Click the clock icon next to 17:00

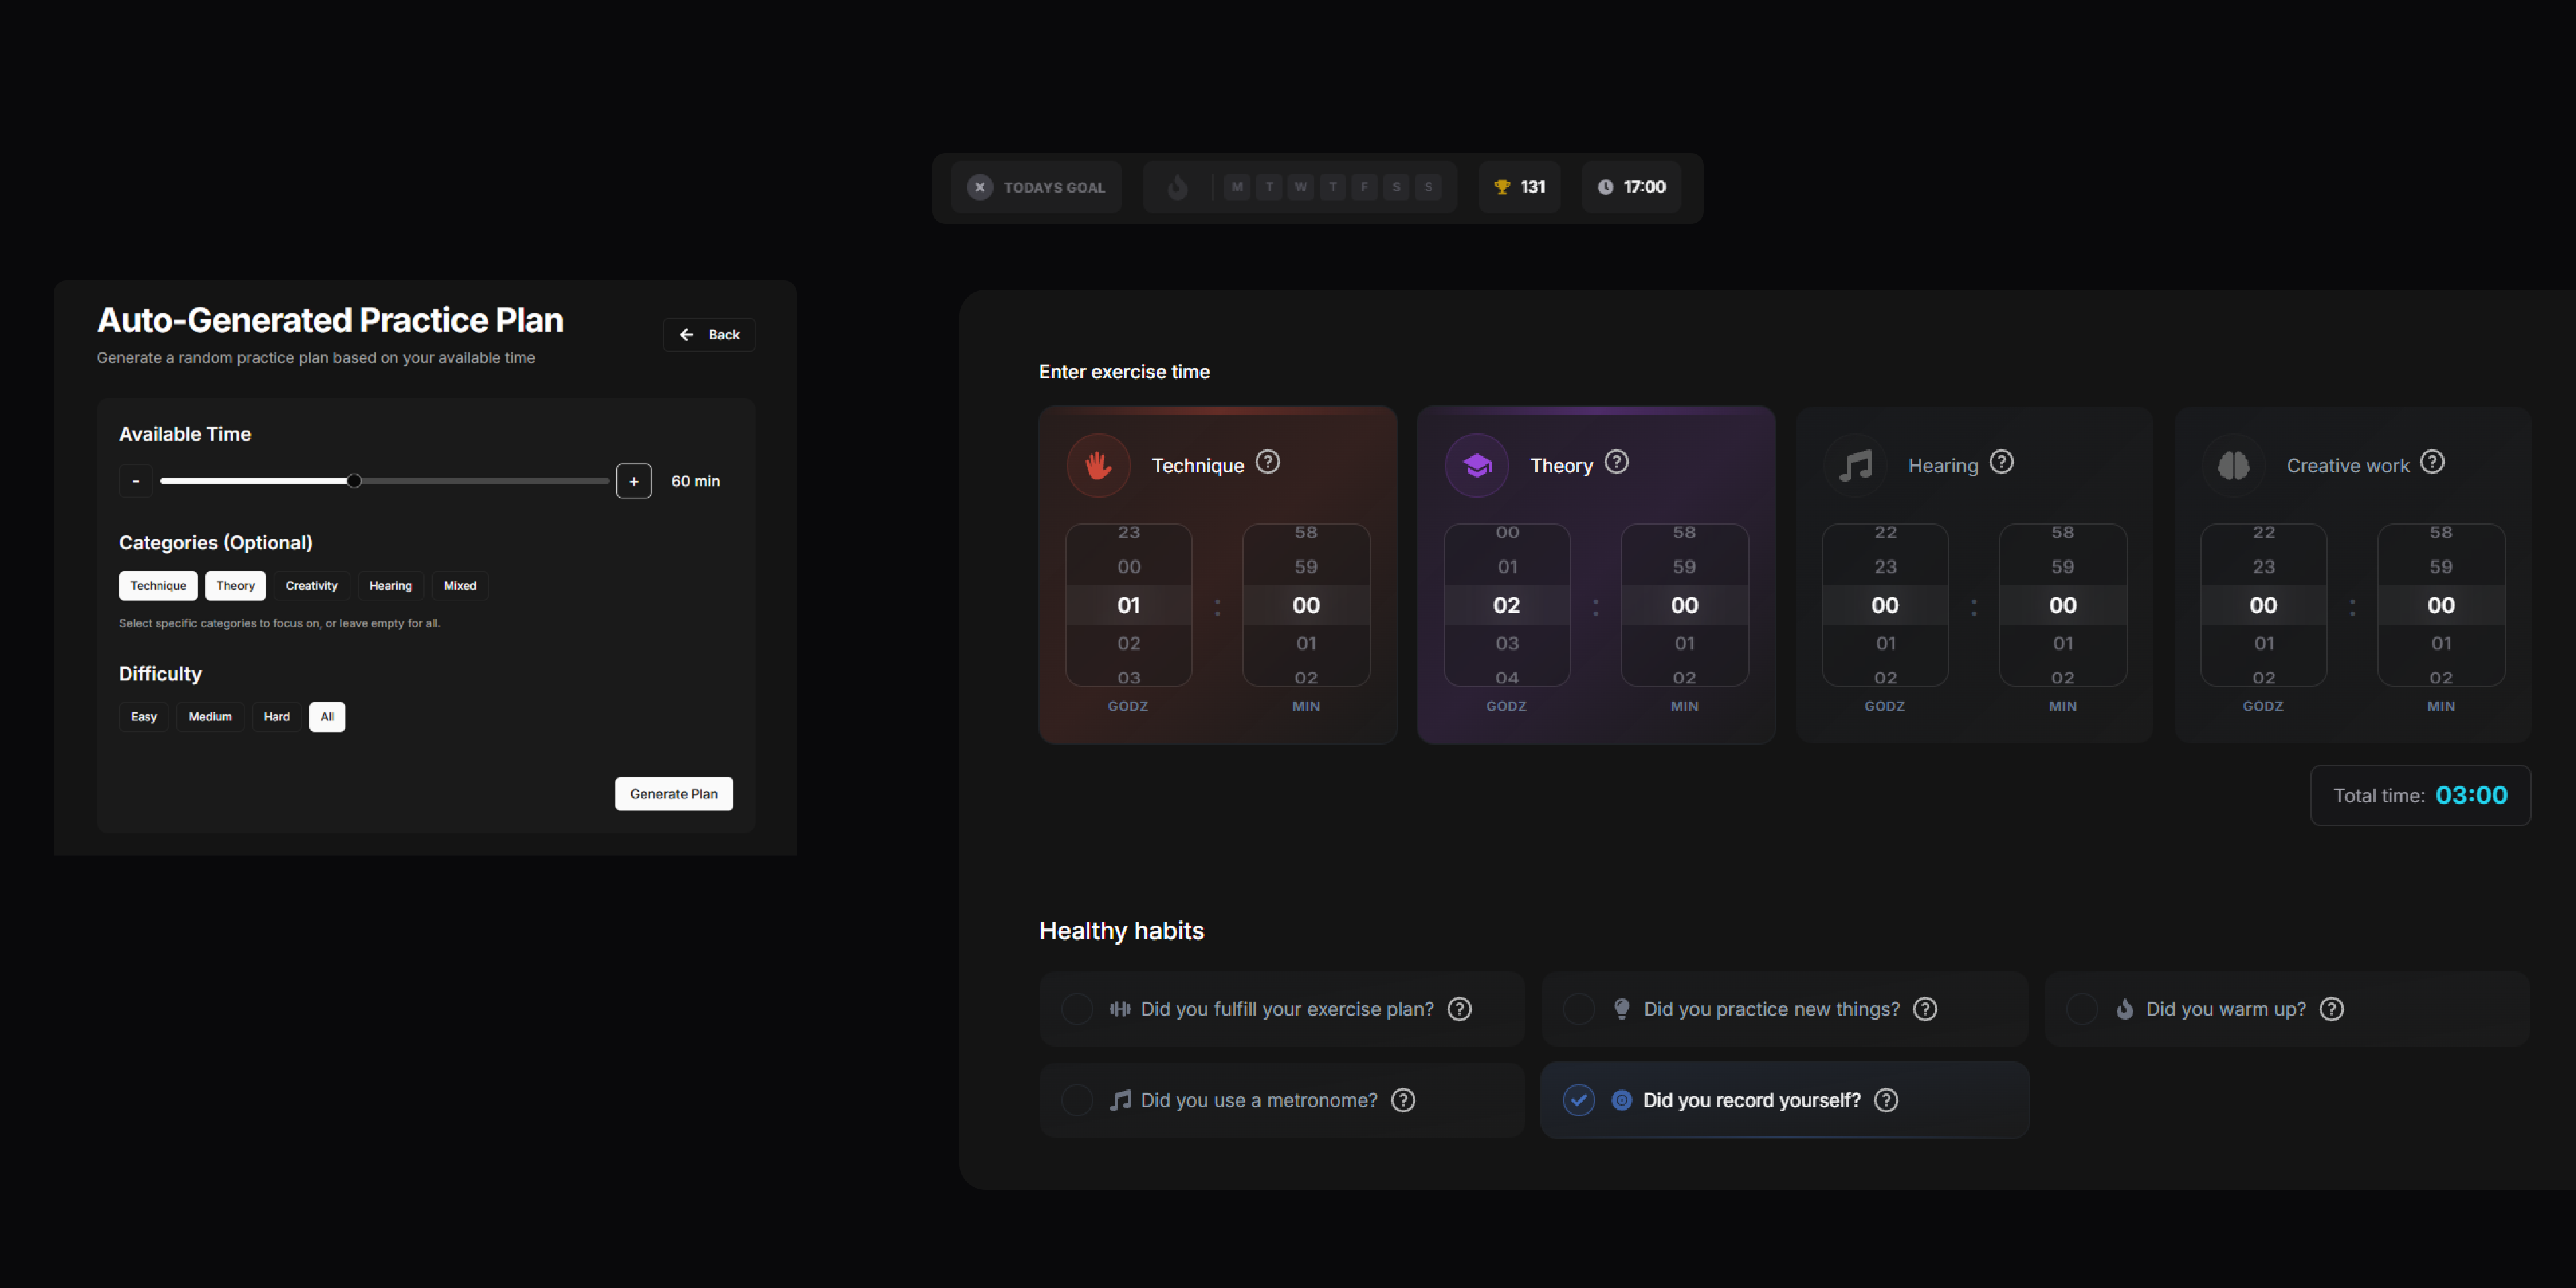tap(1606, 186)
